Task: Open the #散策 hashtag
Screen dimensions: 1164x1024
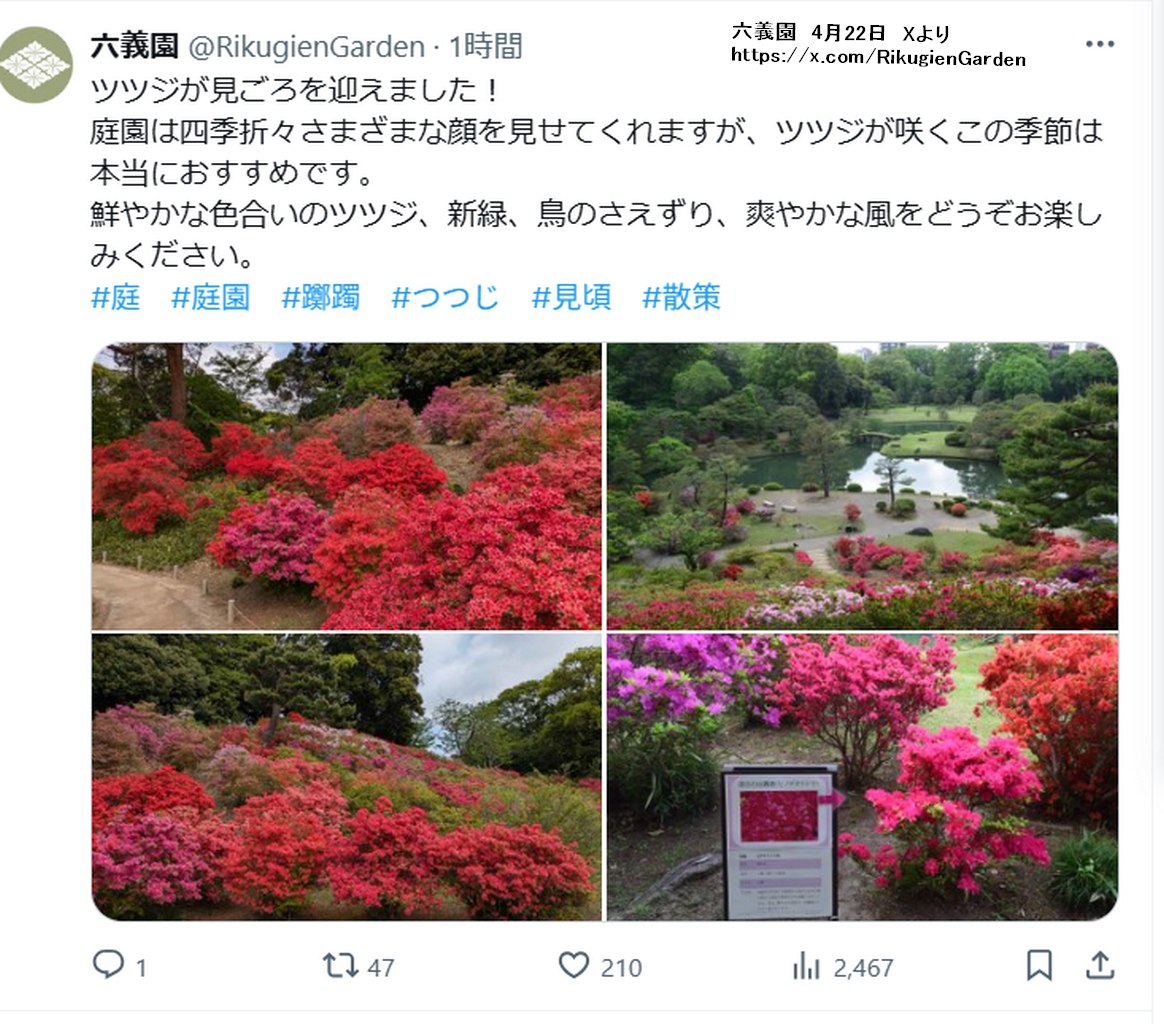Action: [681, 297]
